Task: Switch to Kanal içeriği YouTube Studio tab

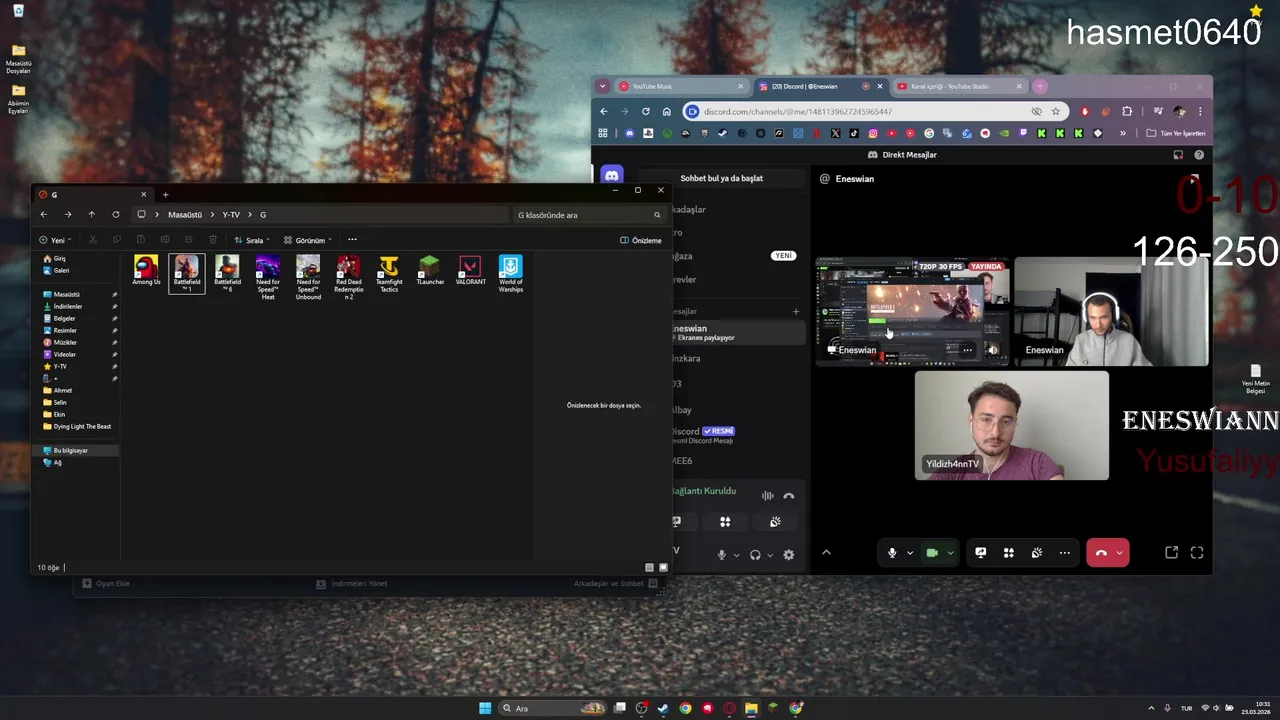Action: coord(960,86)
